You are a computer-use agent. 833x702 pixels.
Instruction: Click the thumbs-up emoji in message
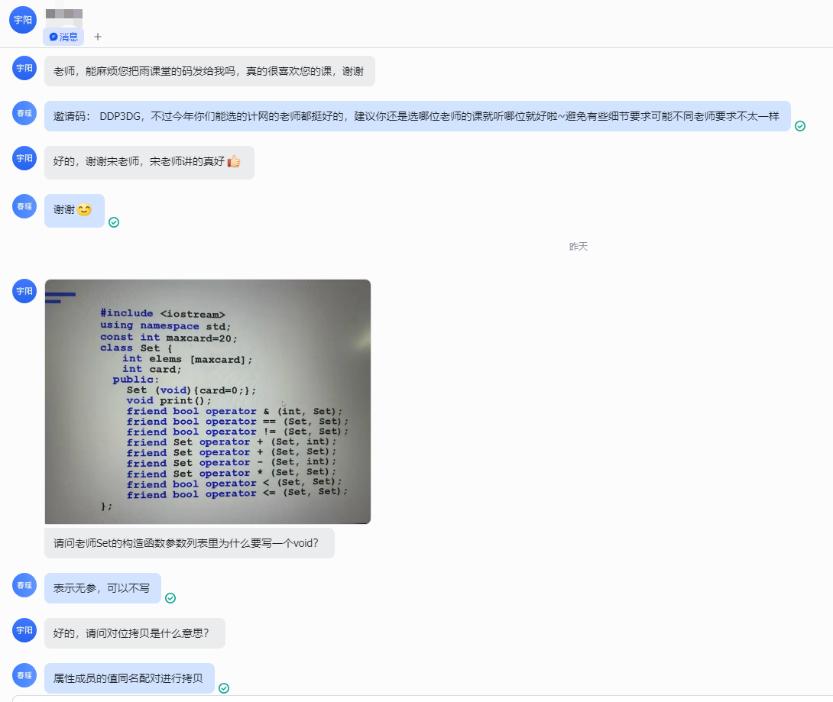click(234, 161)
